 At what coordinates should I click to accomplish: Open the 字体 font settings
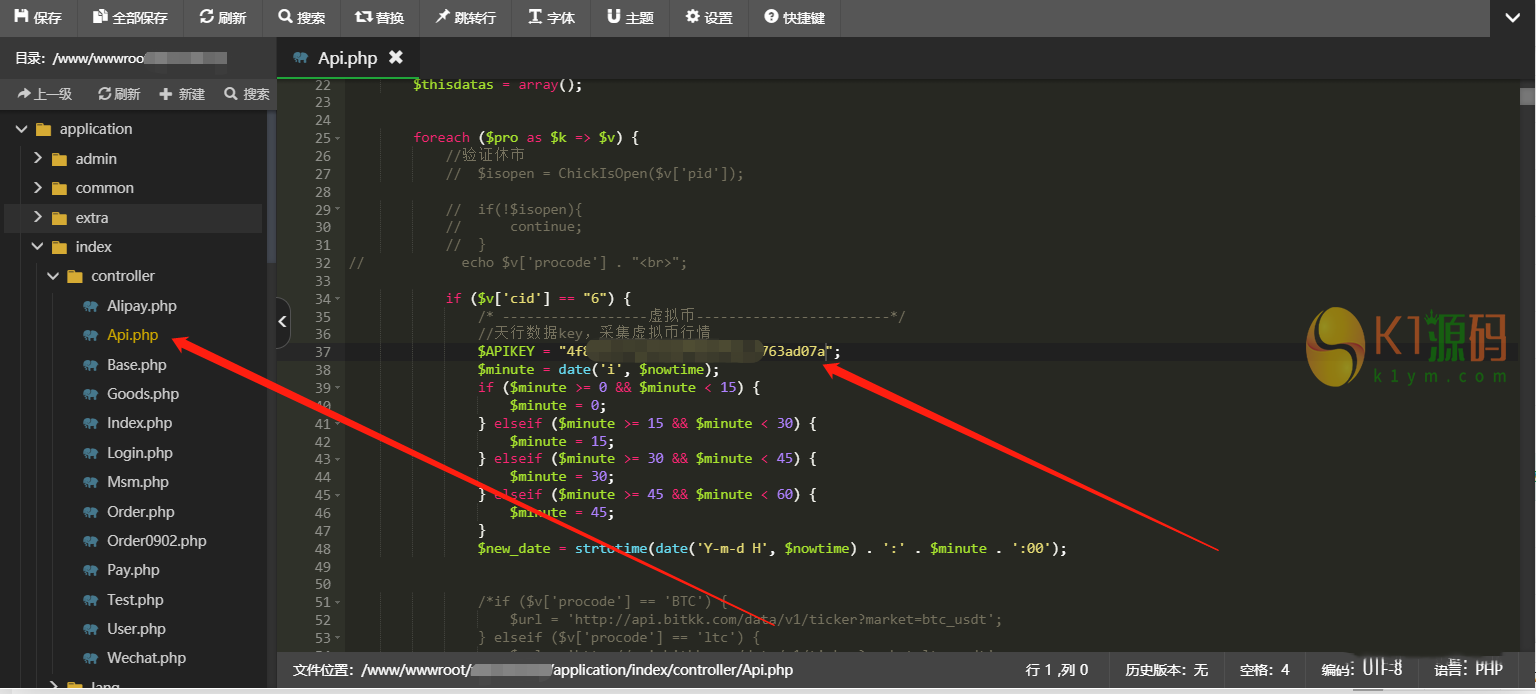536,17
